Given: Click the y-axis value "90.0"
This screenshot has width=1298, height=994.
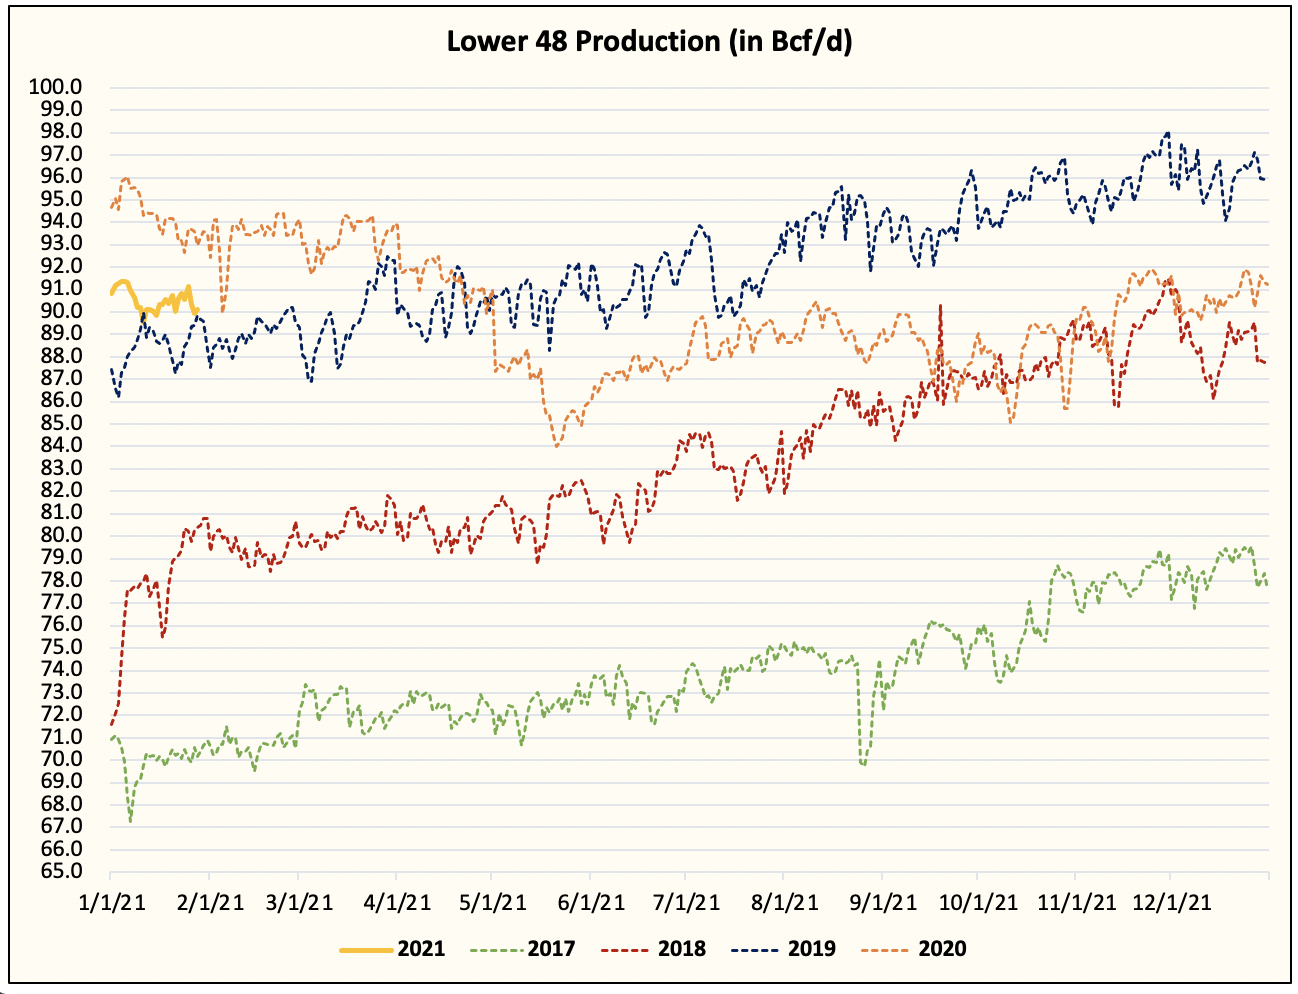Looking at the screenshot, I should pos(59,311).
